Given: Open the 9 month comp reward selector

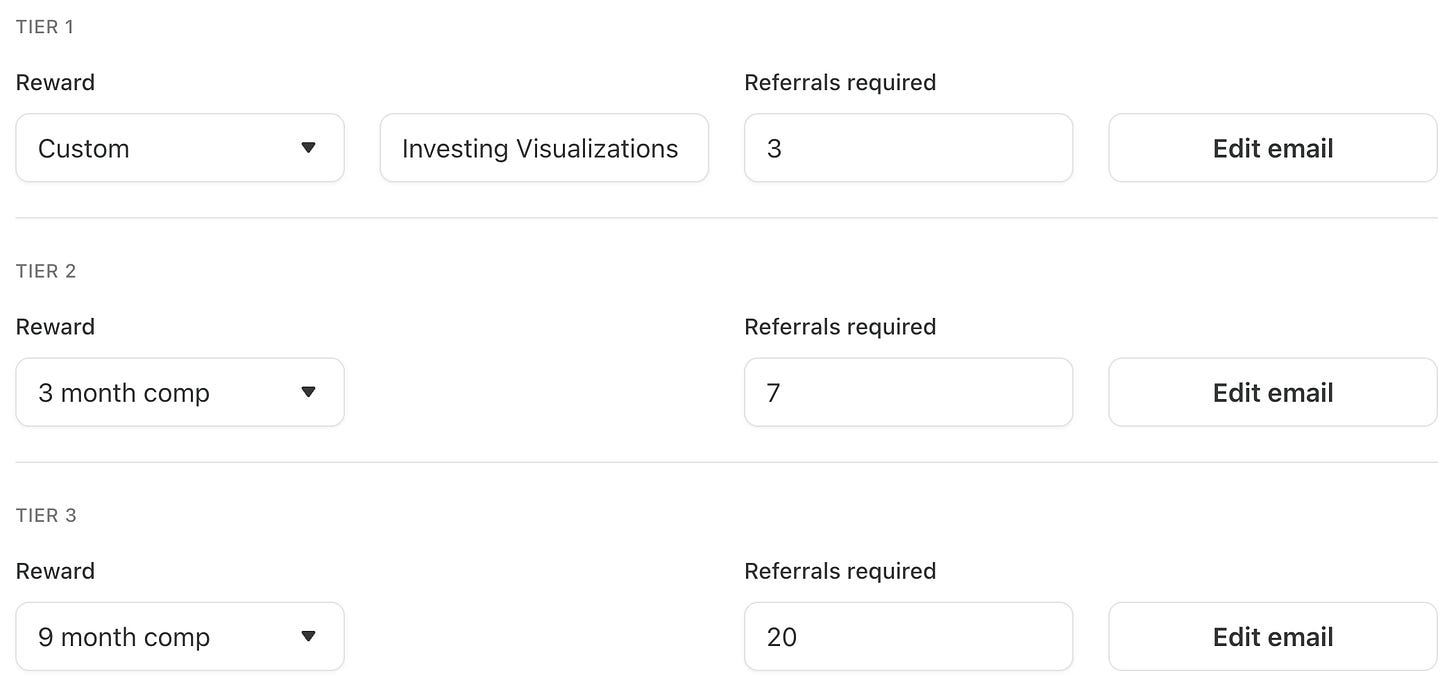Looking at the screenshot, I should 180,636.
